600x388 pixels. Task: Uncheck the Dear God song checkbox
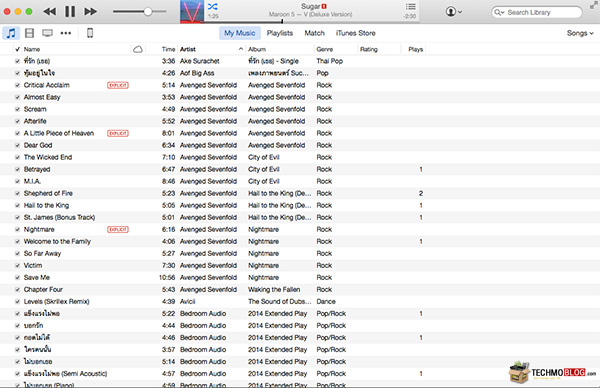pos(17,145)
